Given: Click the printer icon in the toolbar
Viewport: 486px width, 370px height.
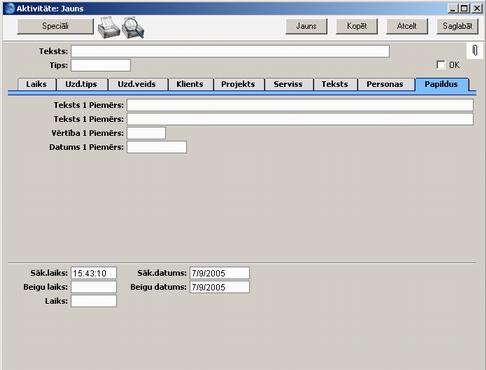Looking at the screenshot, I should 109,27.
